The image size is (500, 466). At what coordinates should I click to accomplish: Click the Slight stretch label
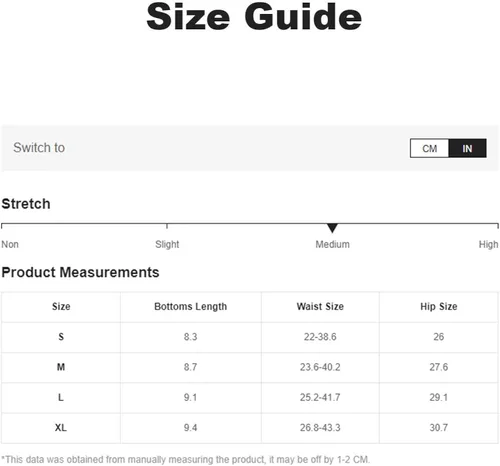pyautogui.click(x=167, y=244)
